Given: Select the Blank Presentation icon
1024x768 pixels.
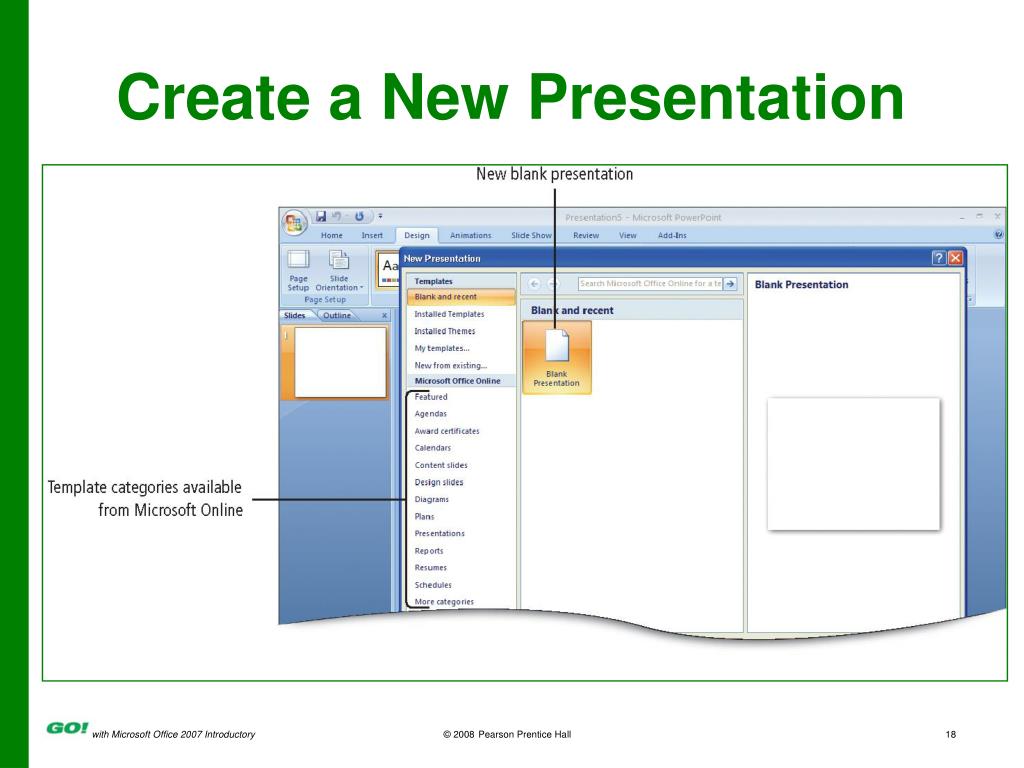Looking at the screenshot, I should pos(557,357).
